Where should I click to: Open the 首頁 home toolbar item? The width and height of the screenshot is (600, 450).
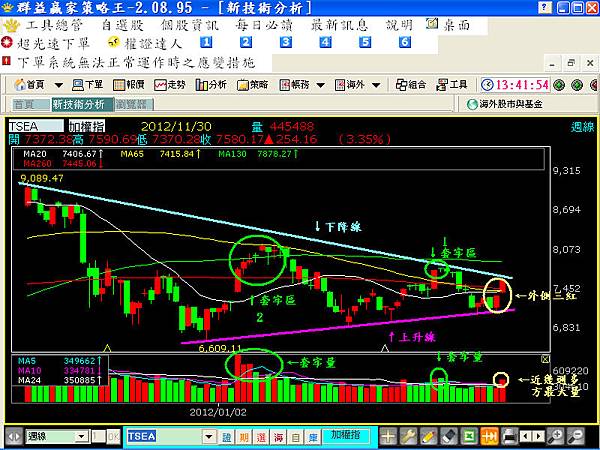(29, 85)
